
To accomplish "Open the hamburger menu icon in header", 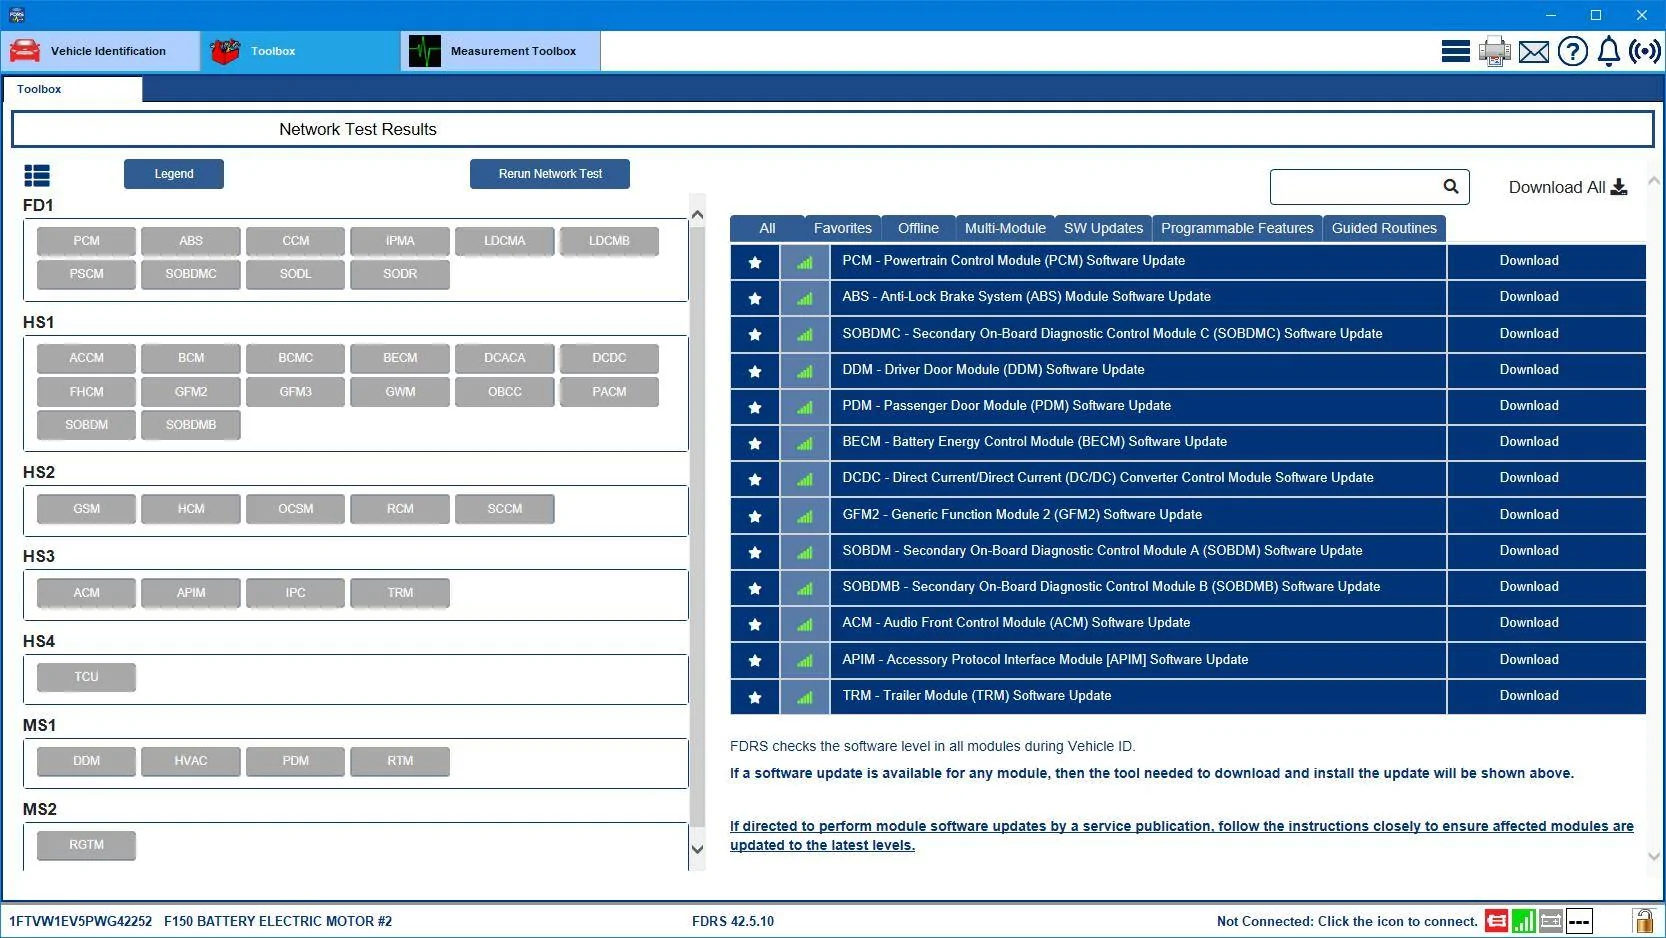I will (1455, 51).
